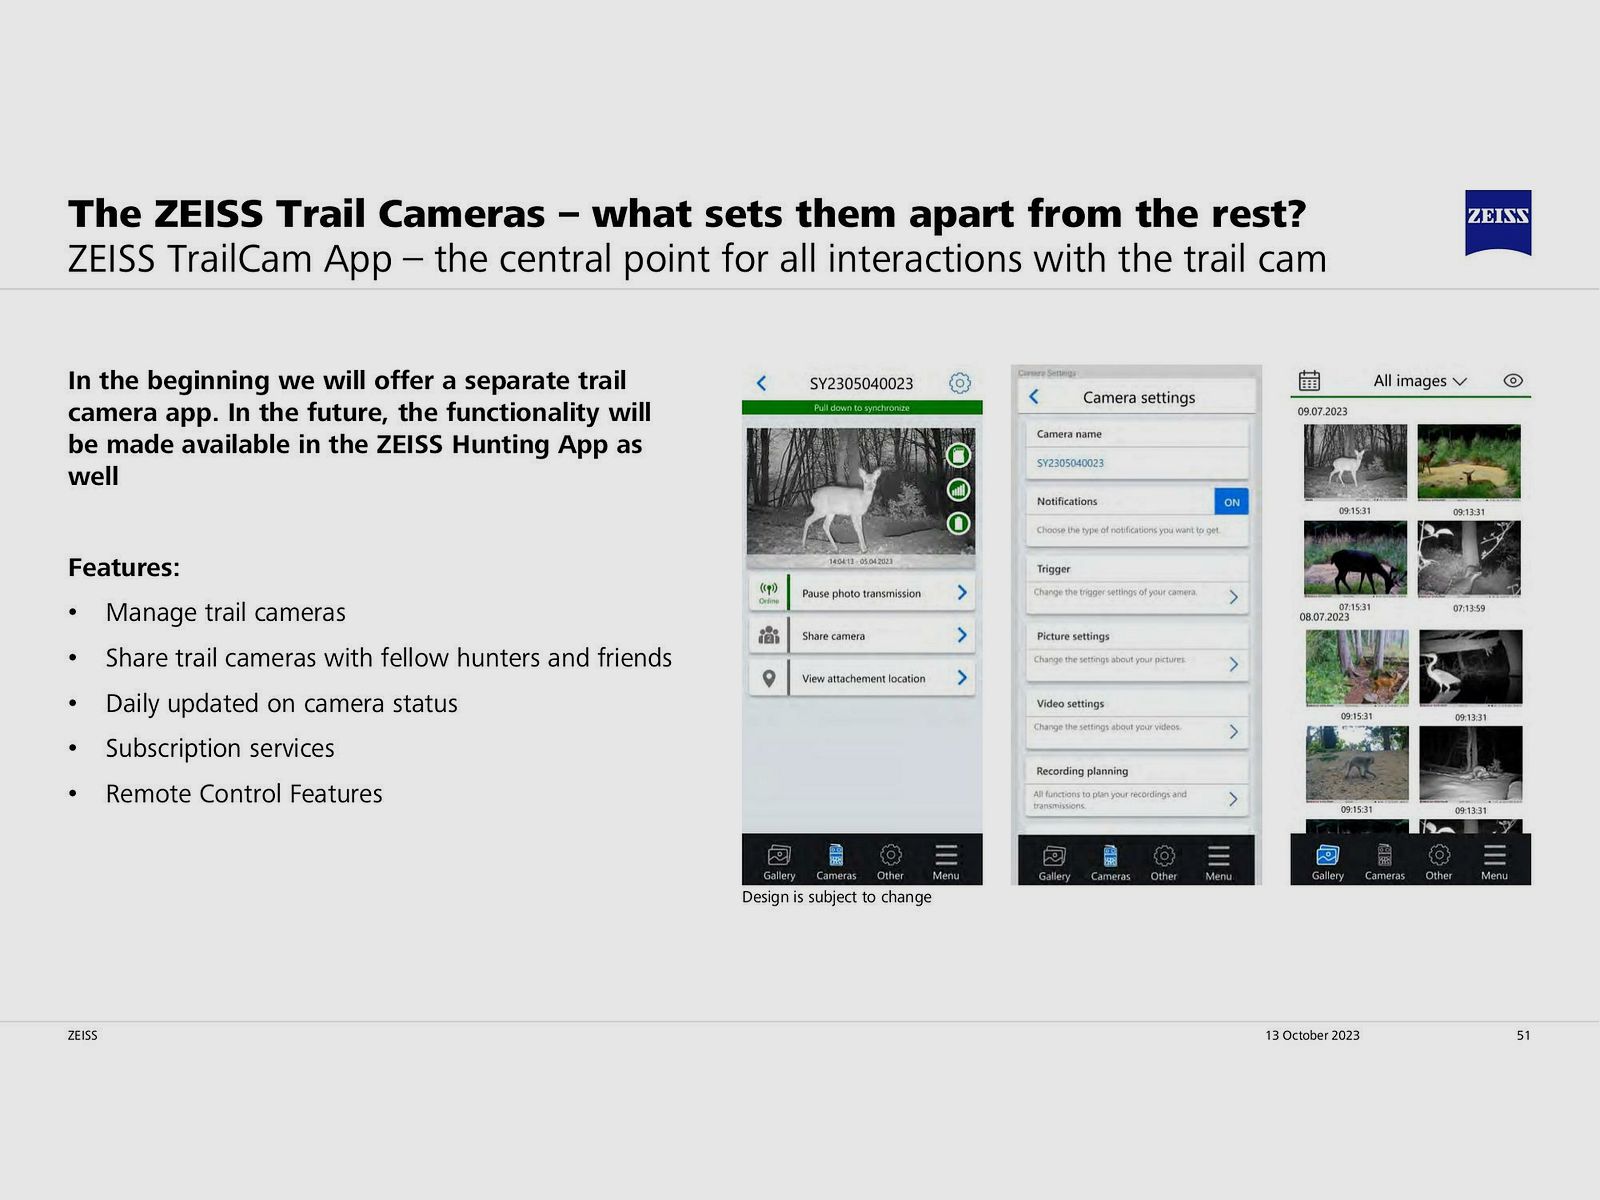Expand Trigger settings chevron

pyautogui.click(x=1233, y=597)
